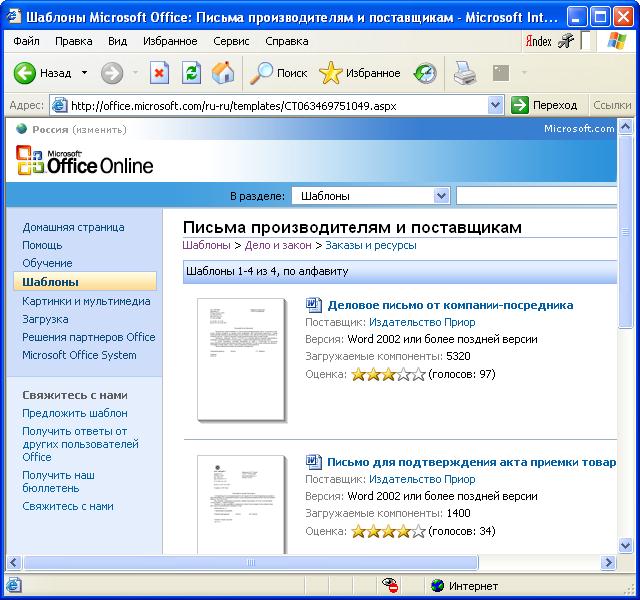This screenshot has height=600, width=640.
Task: Go to Домашняя страница in sidebar
Action: point(73,227)
